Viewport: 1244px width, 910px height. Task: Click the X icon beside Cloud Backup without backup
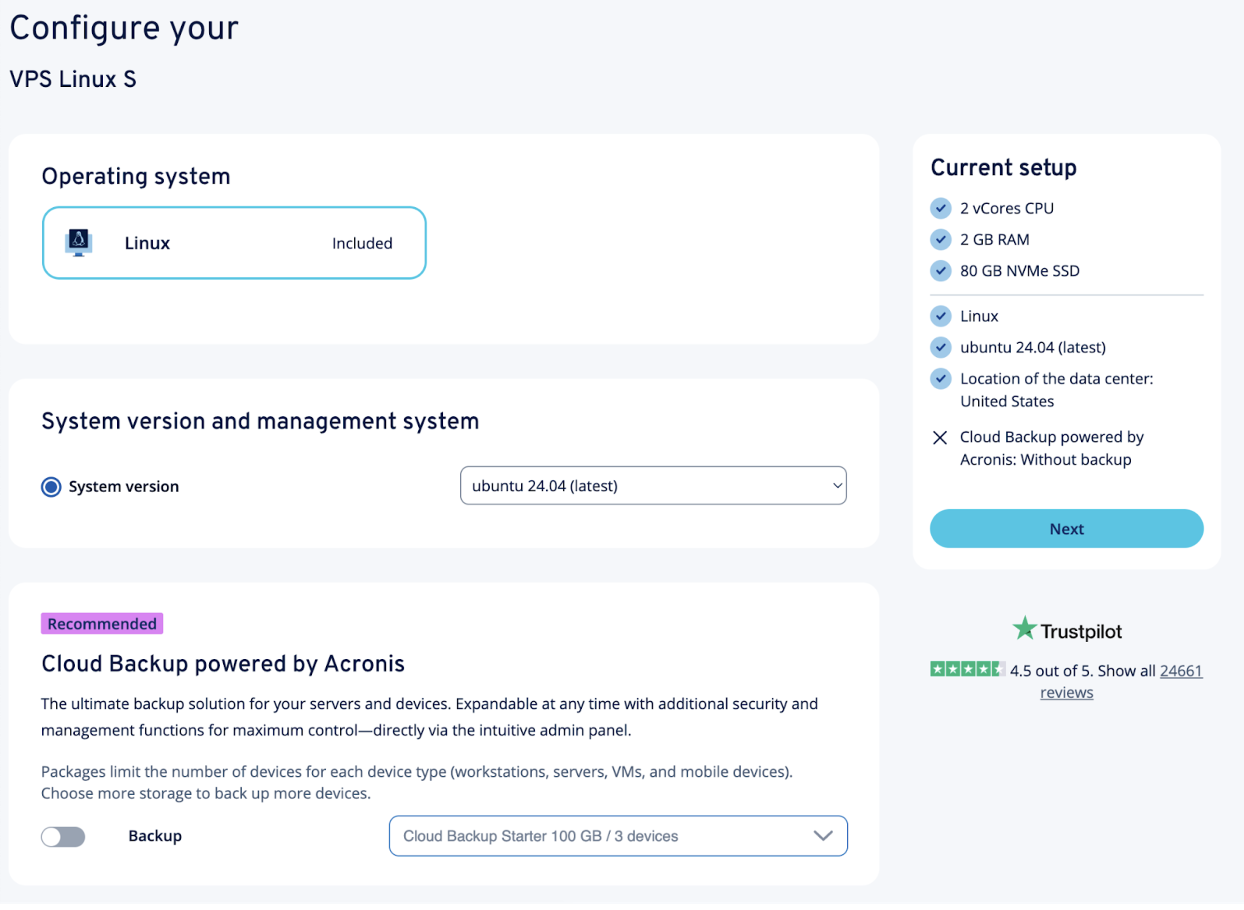click(x=940, y=437)
